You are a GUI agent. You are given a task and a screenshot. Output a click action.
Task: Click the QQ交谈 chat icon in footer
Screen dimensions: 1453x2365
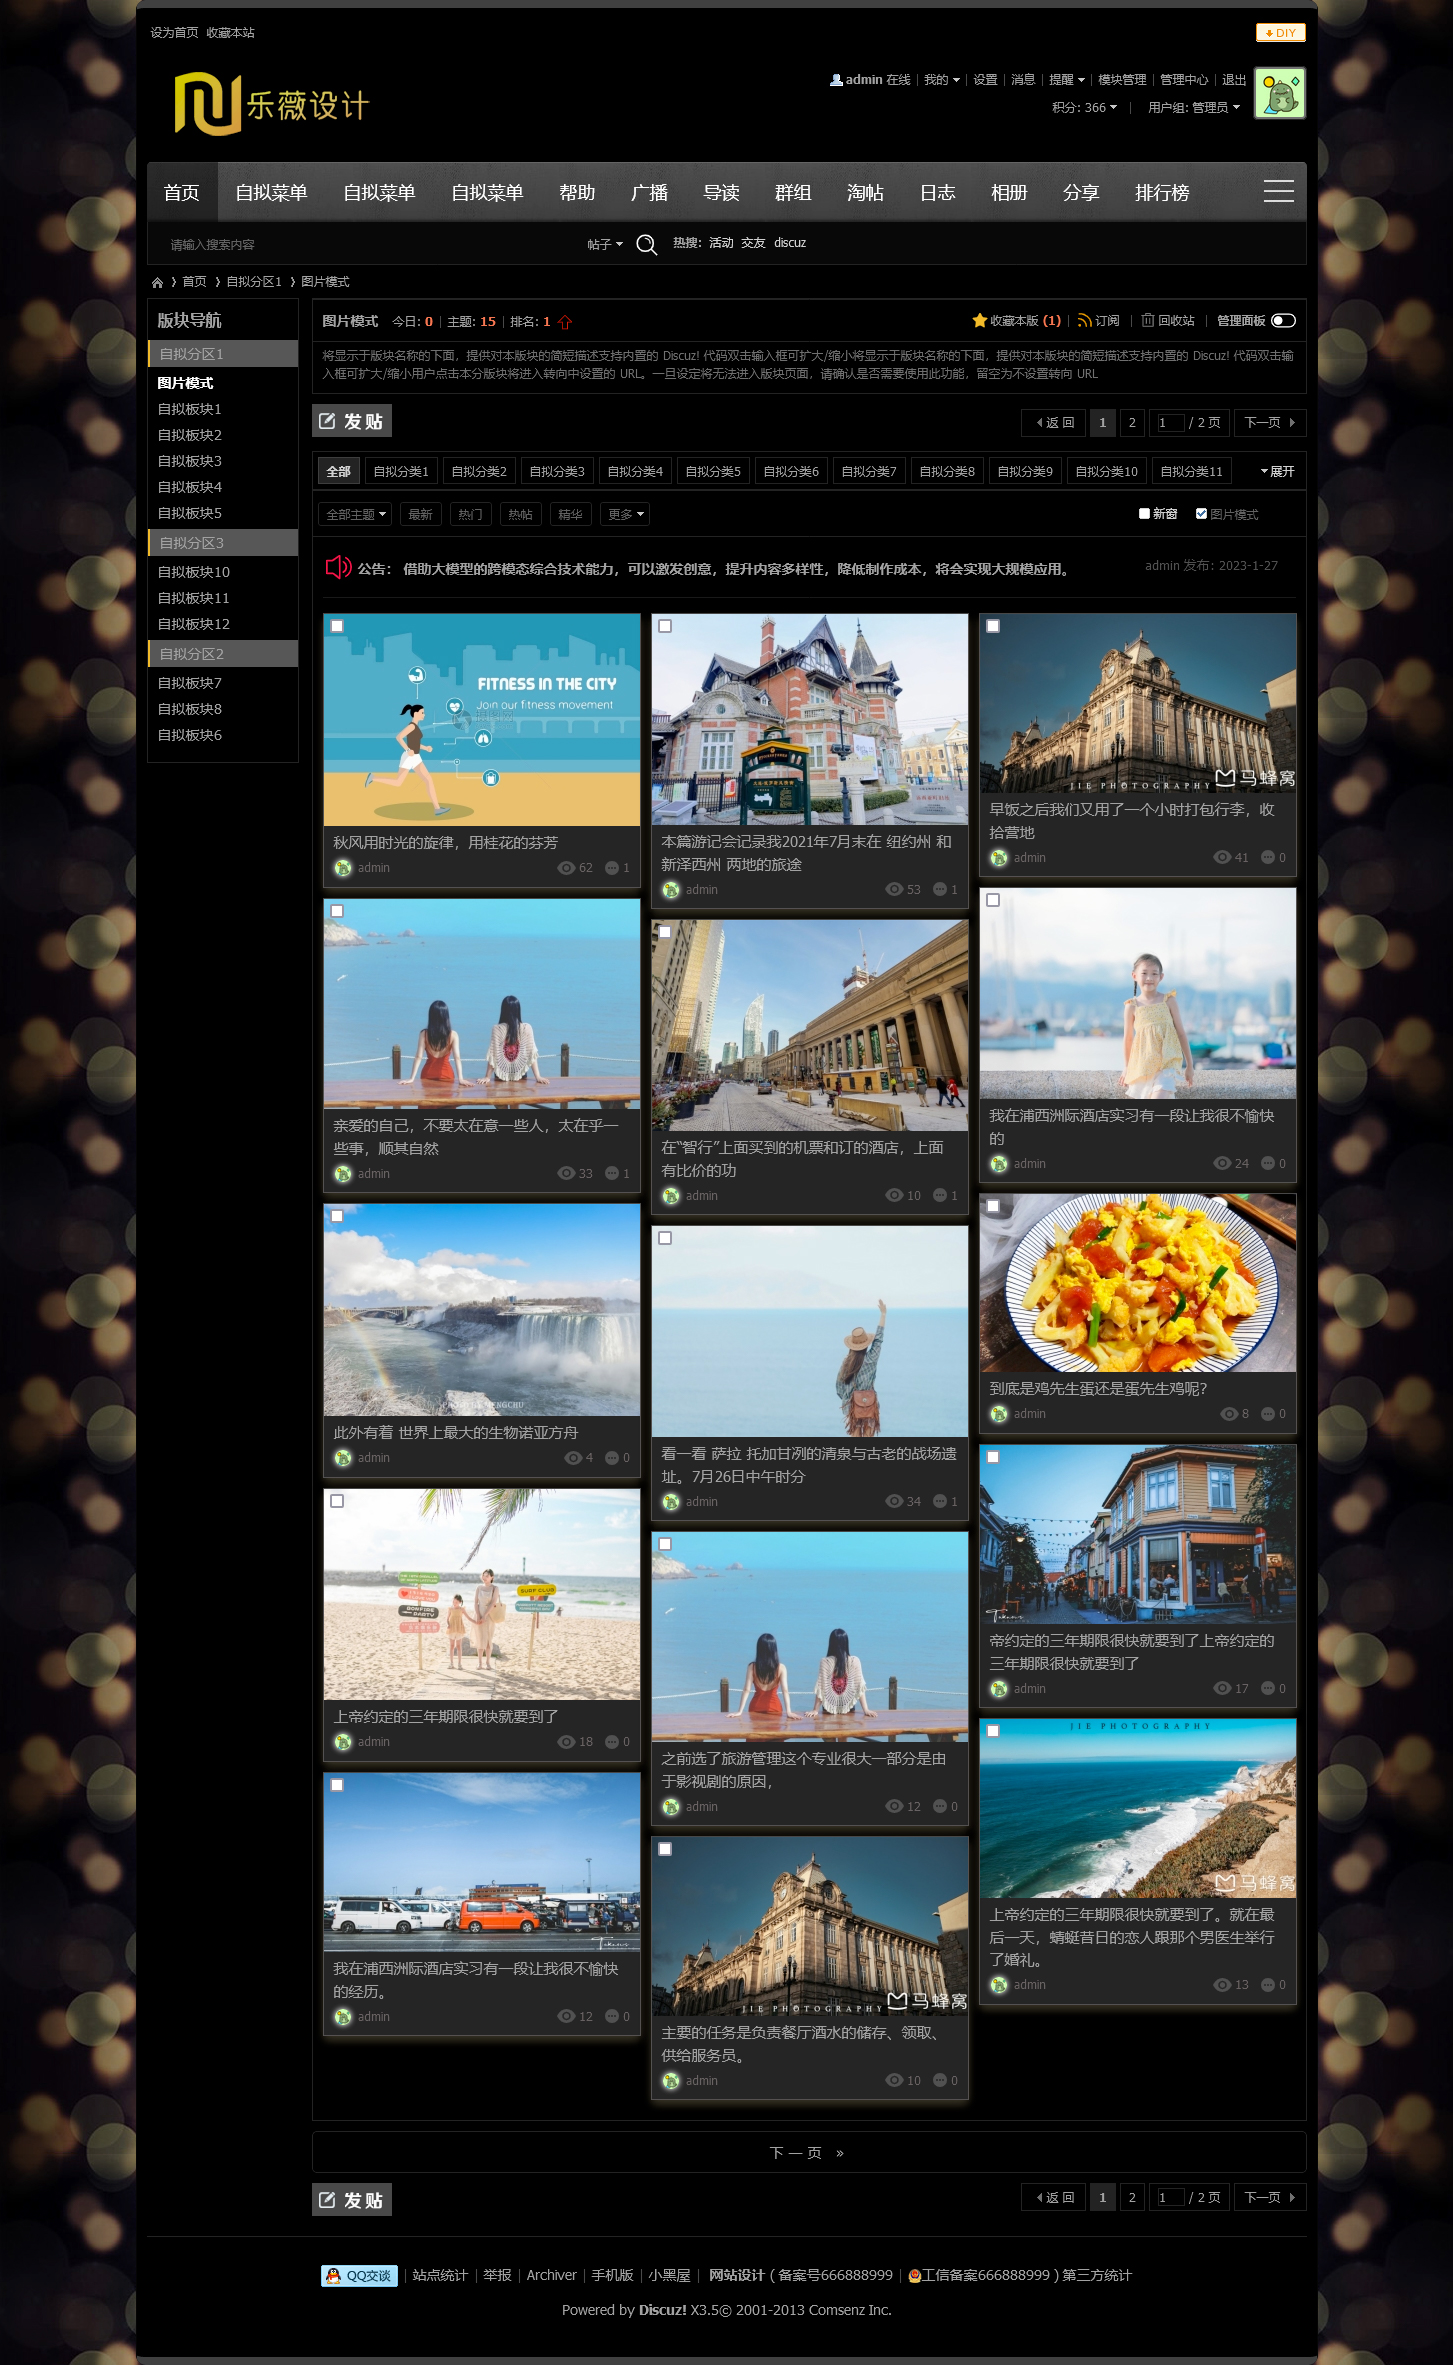pyautogui.click(x=359, y=2275)
